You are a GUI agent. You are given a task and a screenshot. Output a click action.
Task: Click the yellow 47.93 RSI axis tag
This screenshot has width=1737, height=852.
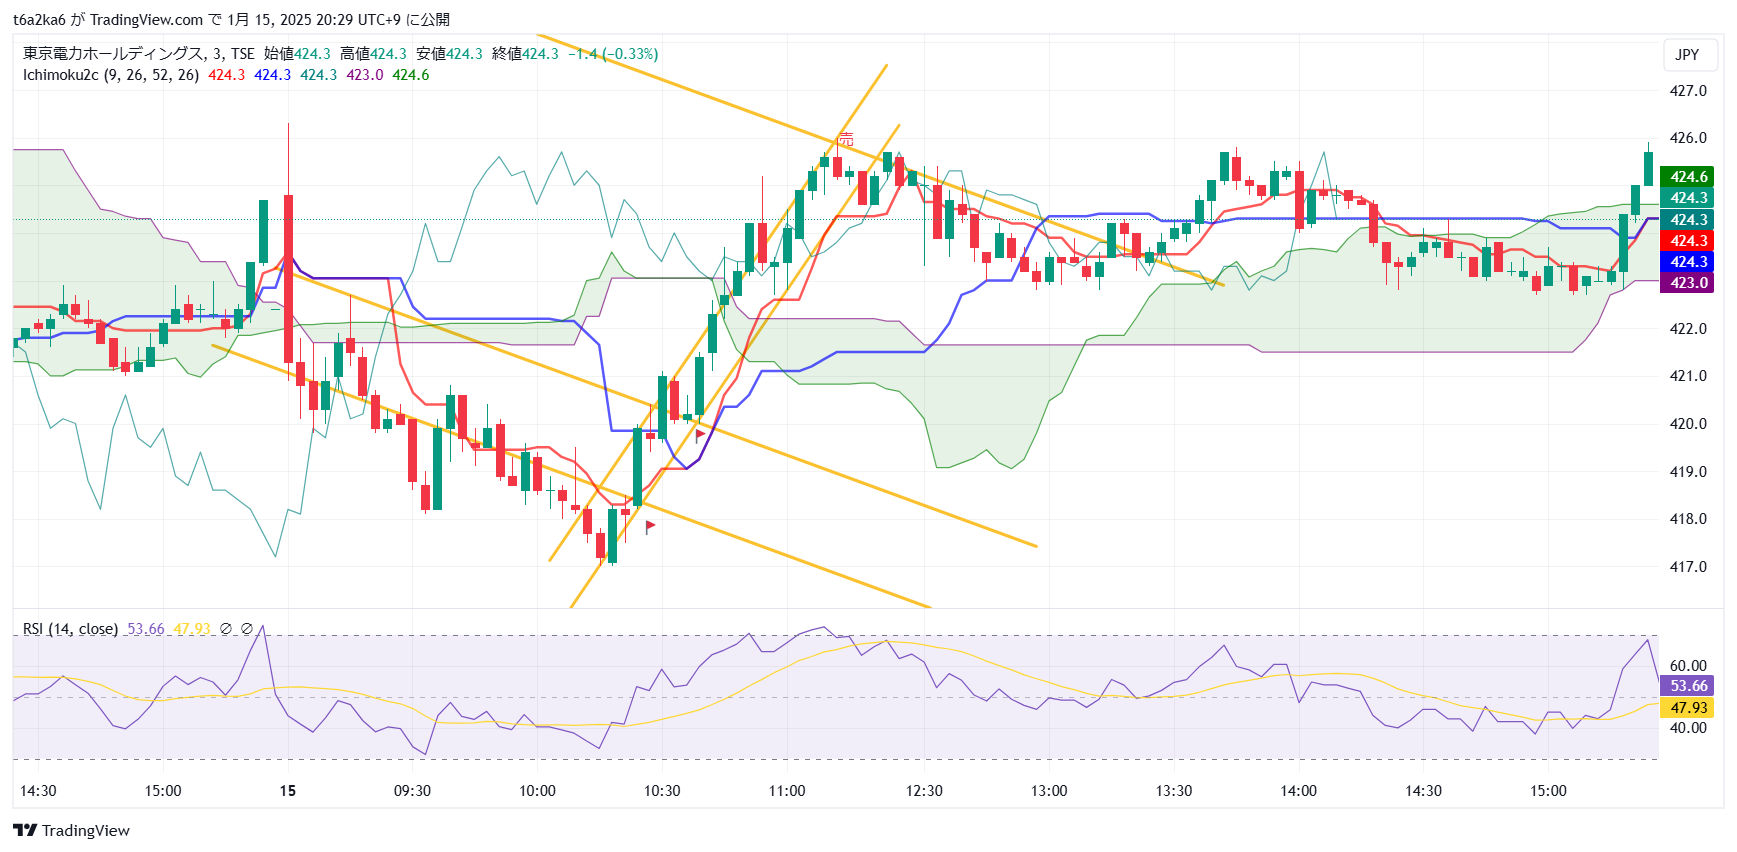[1688, 708]
